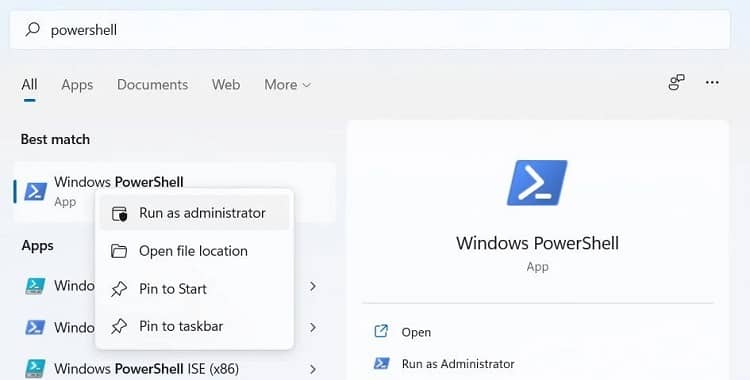Click the large Windows PowerShell logo
The width and height of the screenshot is (750, 380).
pos(537,183)
